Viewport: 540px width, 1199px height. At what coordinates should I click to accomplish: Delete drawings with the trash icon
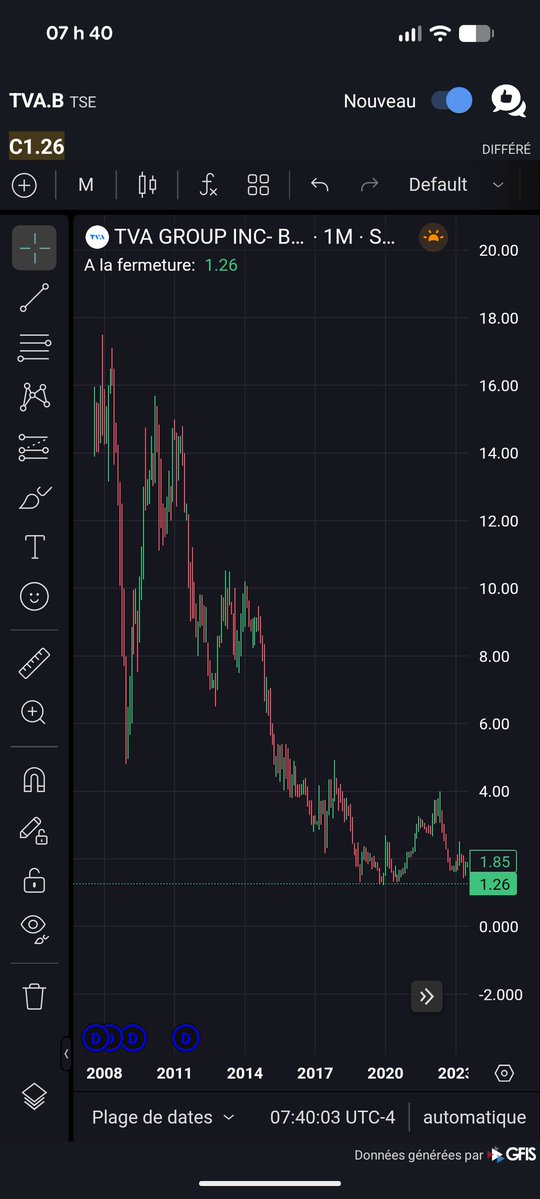click(34, 996)
